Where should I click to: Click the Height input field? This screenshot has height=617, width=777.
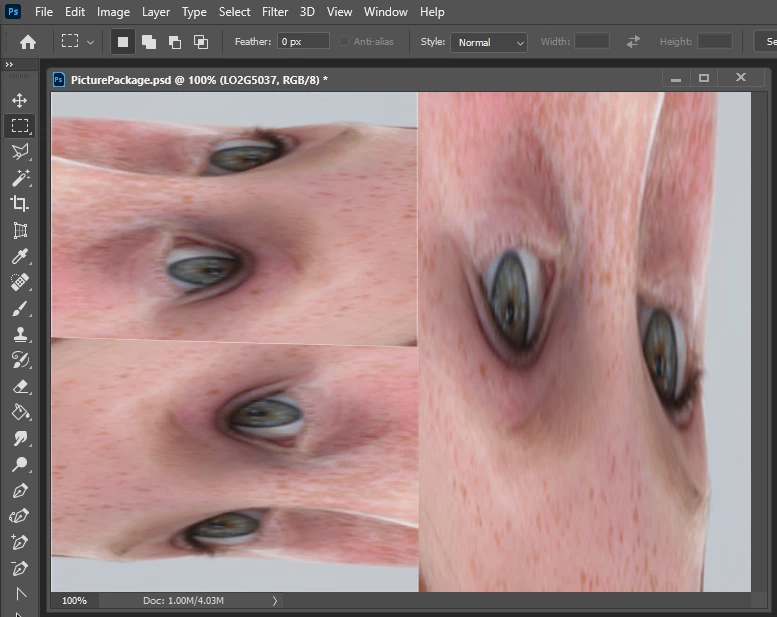coord(715,42)
